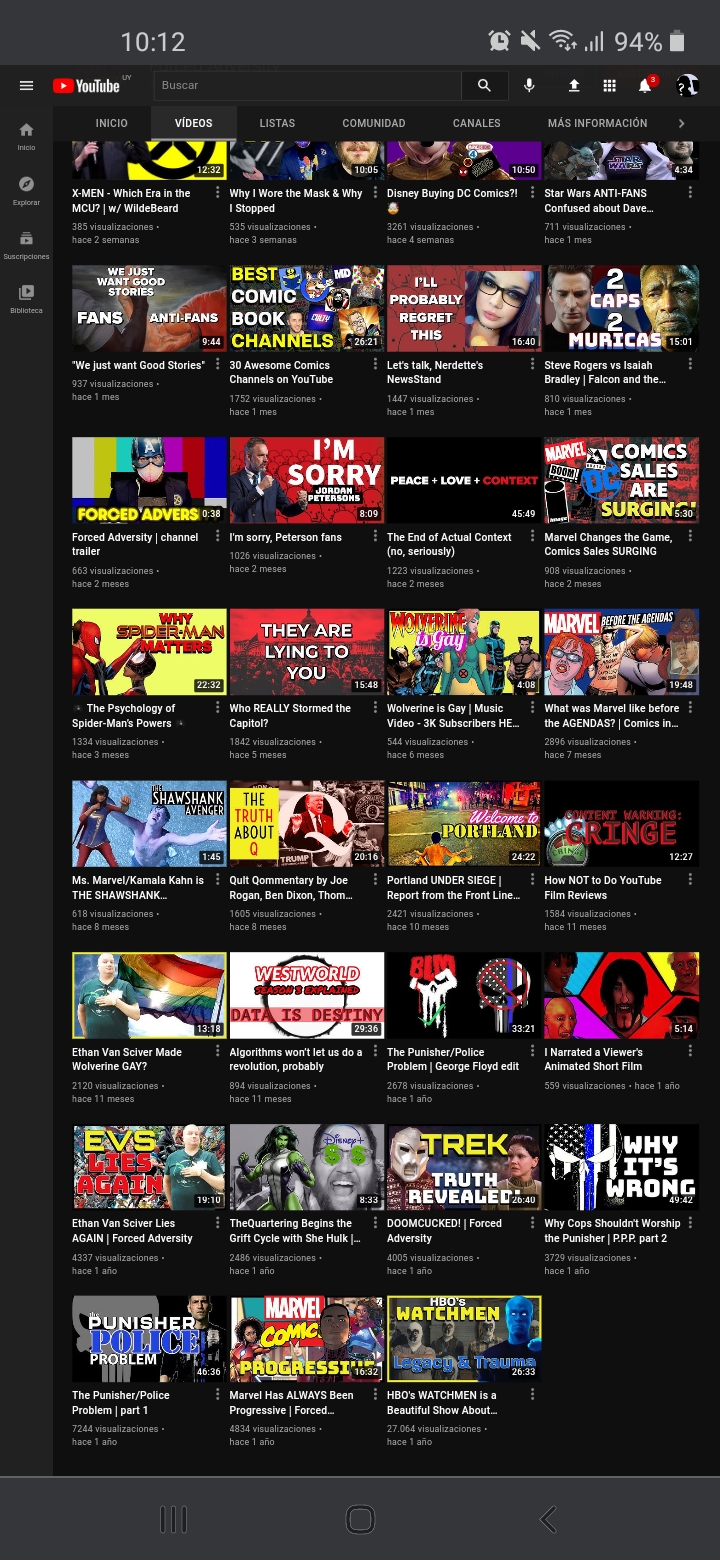The height and width of the screenshot is (1560, 720).
Task: Open options for Steve Rogers vs Isaiah Bradley
Action: 690,365
